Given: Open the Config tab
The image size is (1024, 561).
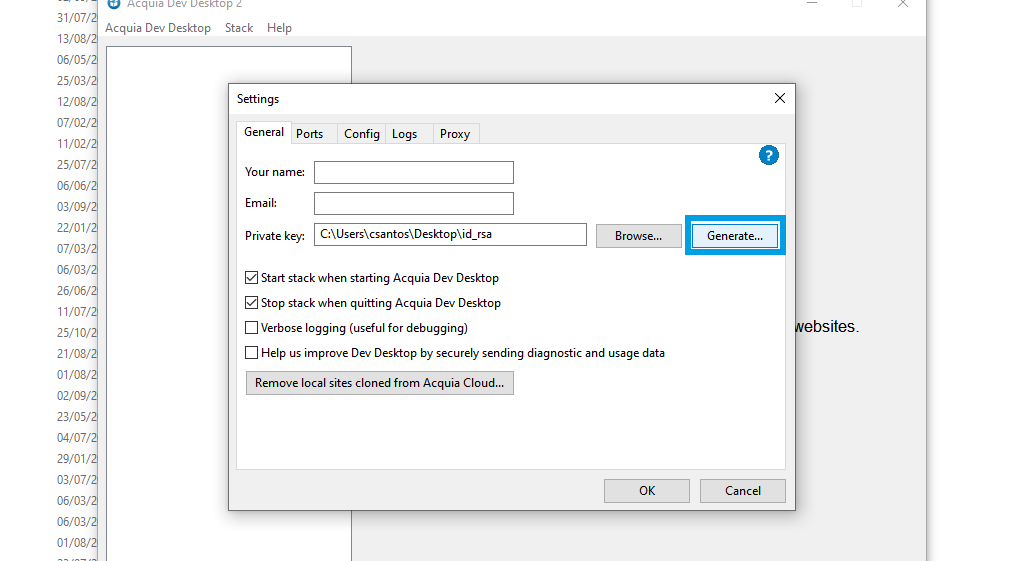Looking at the screenshot, I should pos(361,133).
